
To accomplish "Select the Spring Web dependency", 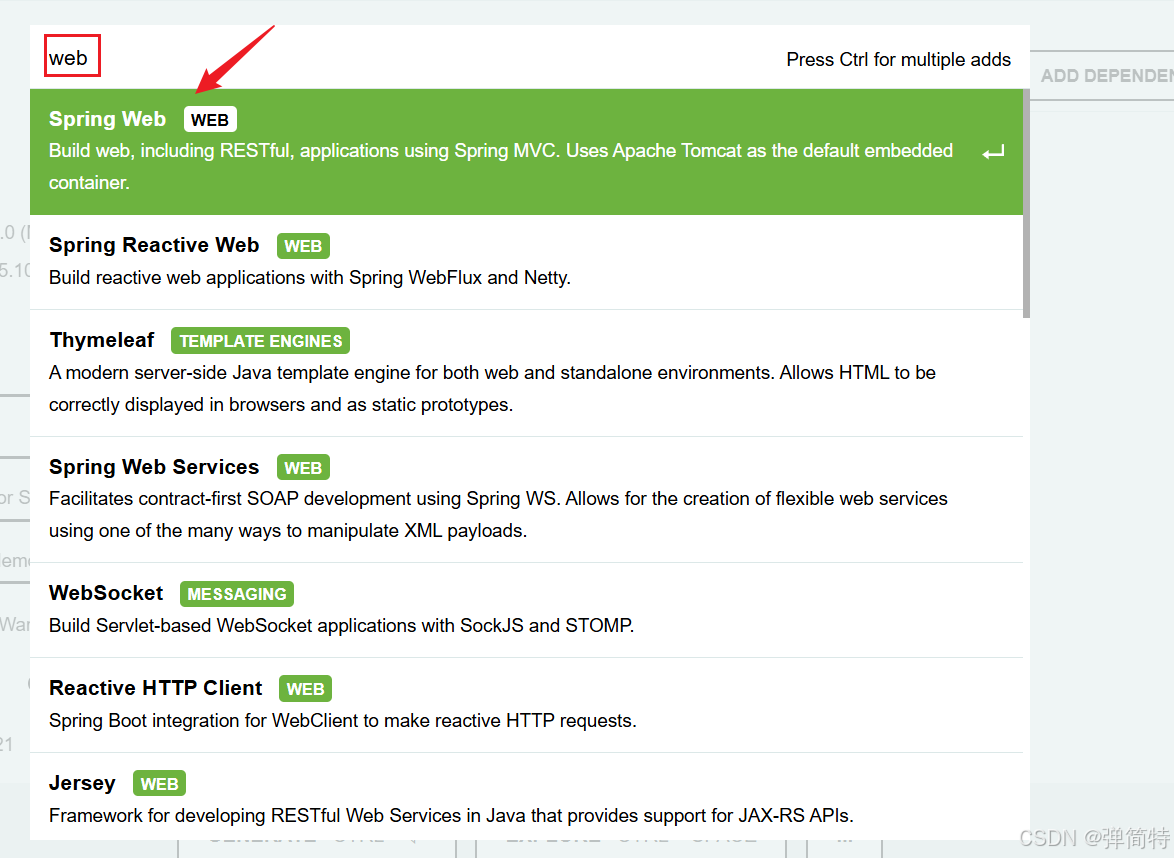I will point(526,151).
